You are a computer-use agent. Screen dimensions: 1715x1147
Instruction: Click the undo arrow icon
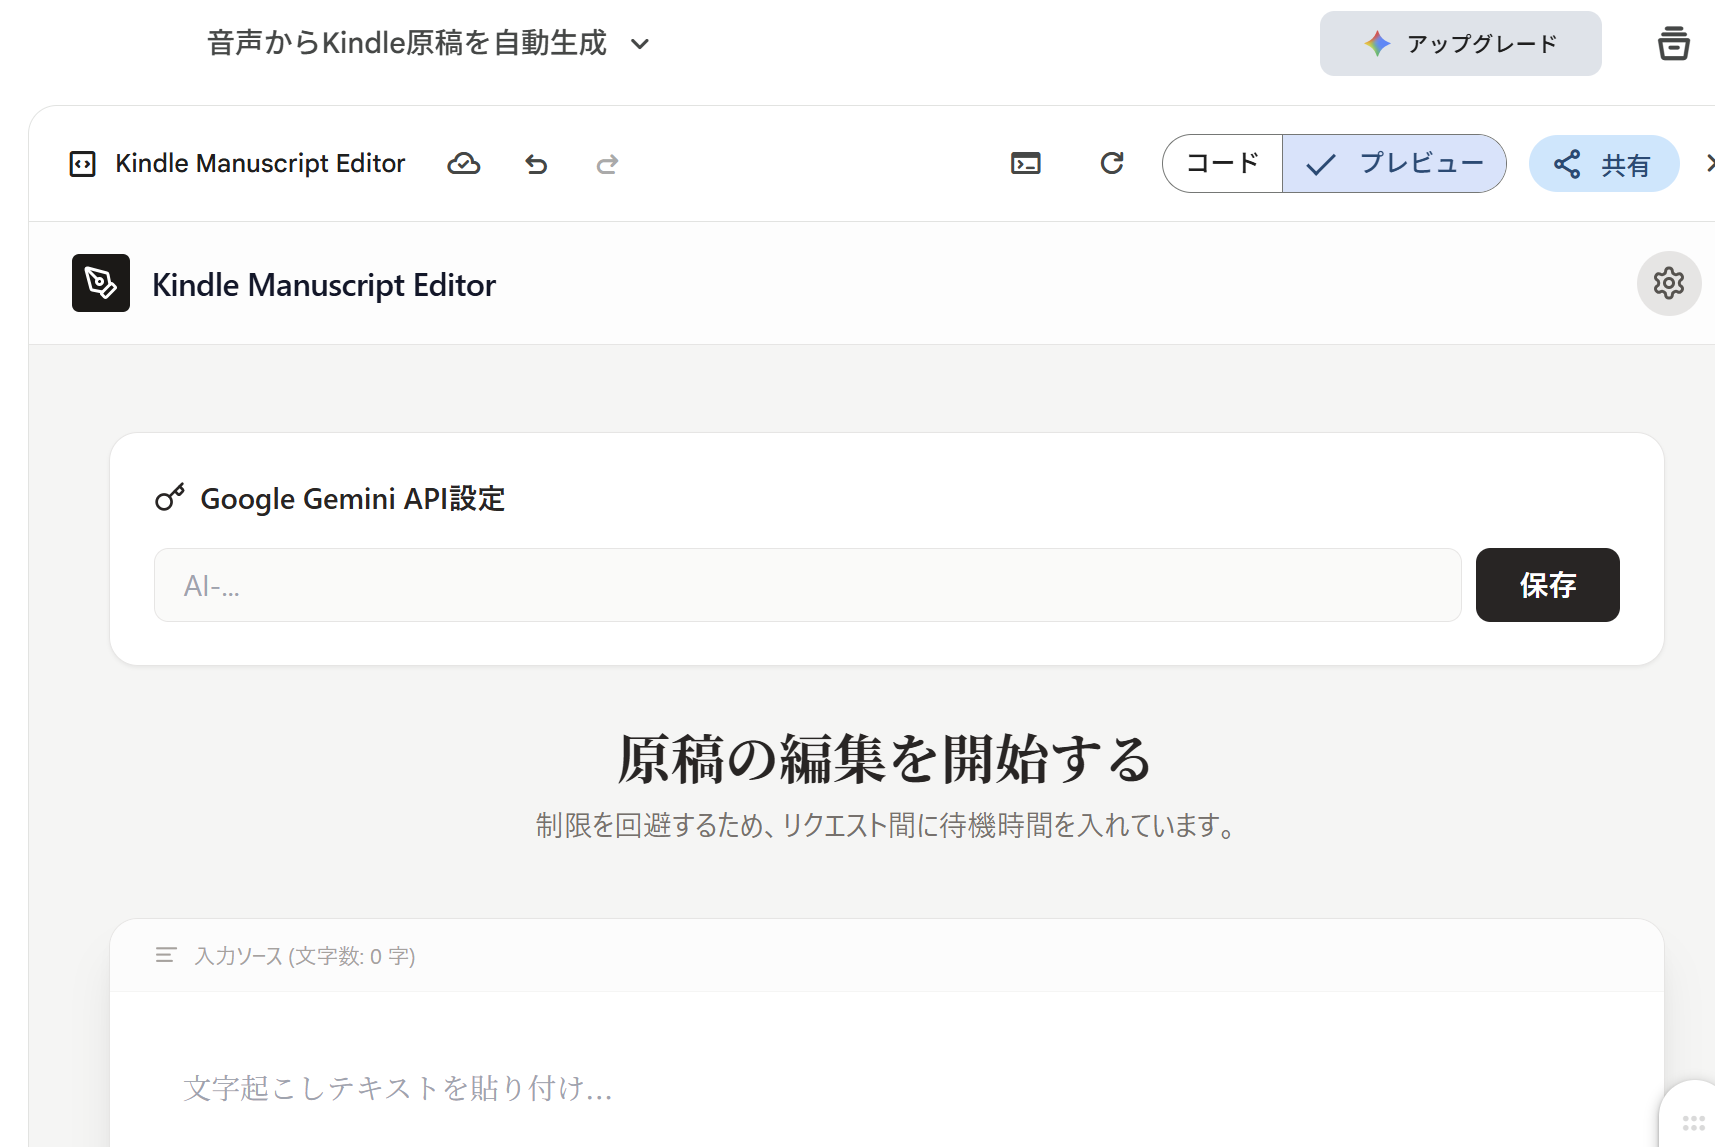(x=536, y=164)
